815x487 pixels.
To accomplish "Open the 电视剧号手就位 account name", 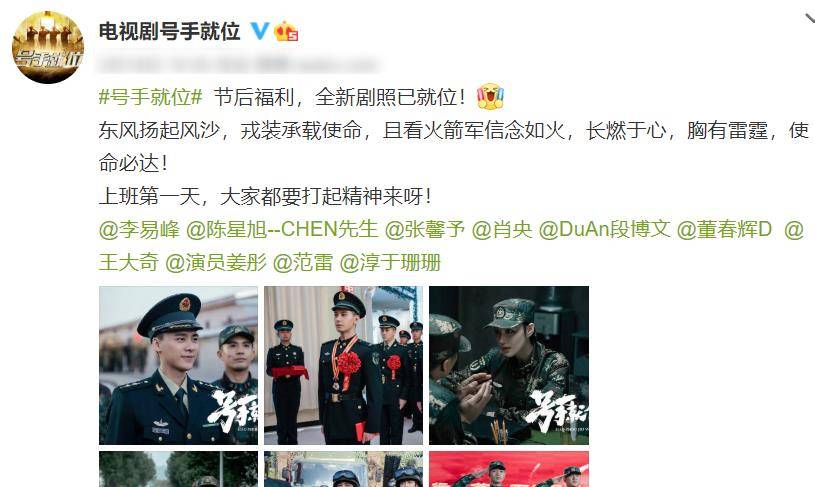I will click(169, 31).
